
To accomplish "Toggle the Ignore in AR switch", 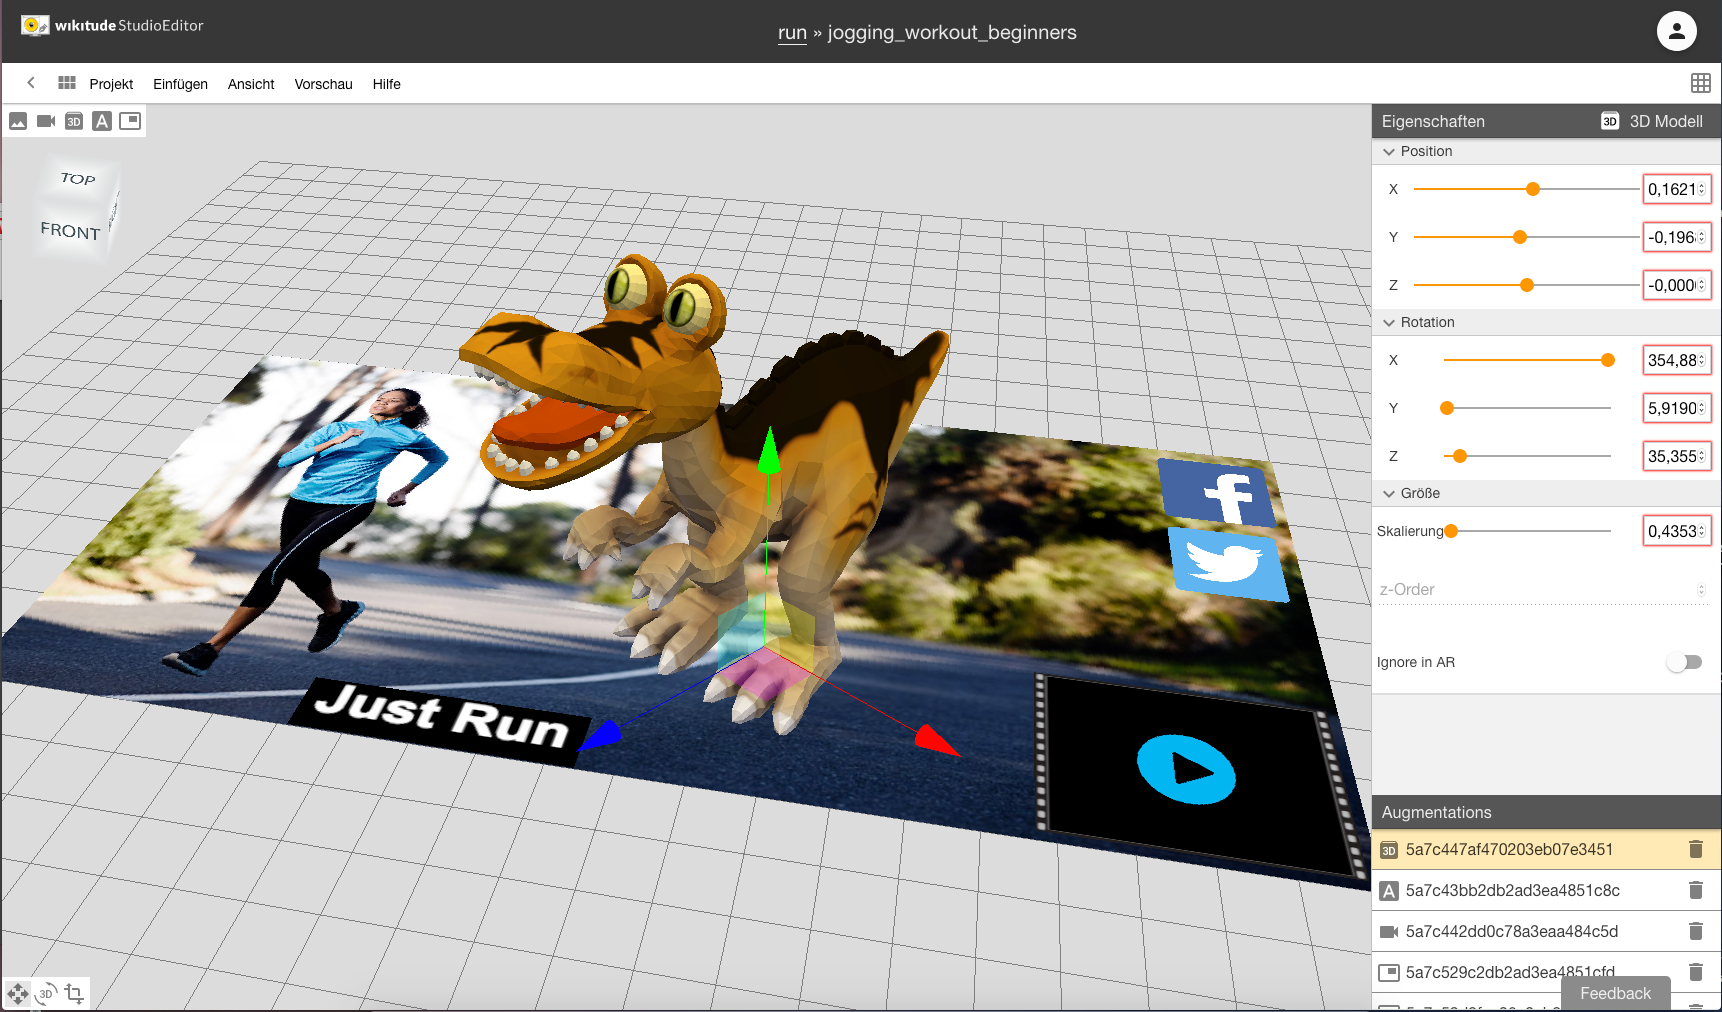I will coord(1684,662).
